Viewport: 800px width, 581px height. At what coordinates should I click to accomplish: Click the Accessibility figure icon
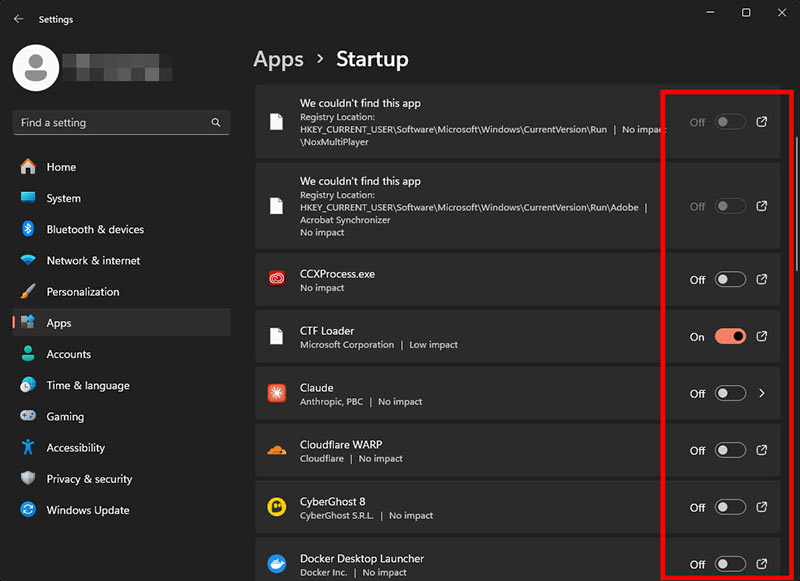[x=28, y=447]
